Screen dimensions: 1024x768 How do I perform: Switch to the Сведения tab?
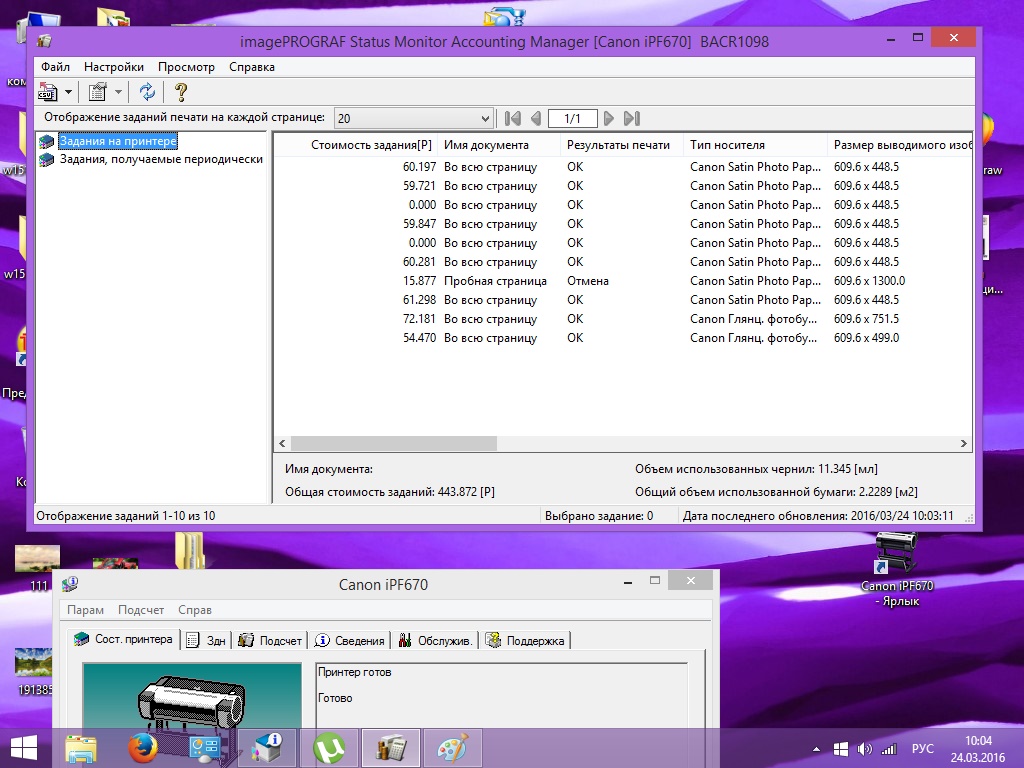[349, 641]
